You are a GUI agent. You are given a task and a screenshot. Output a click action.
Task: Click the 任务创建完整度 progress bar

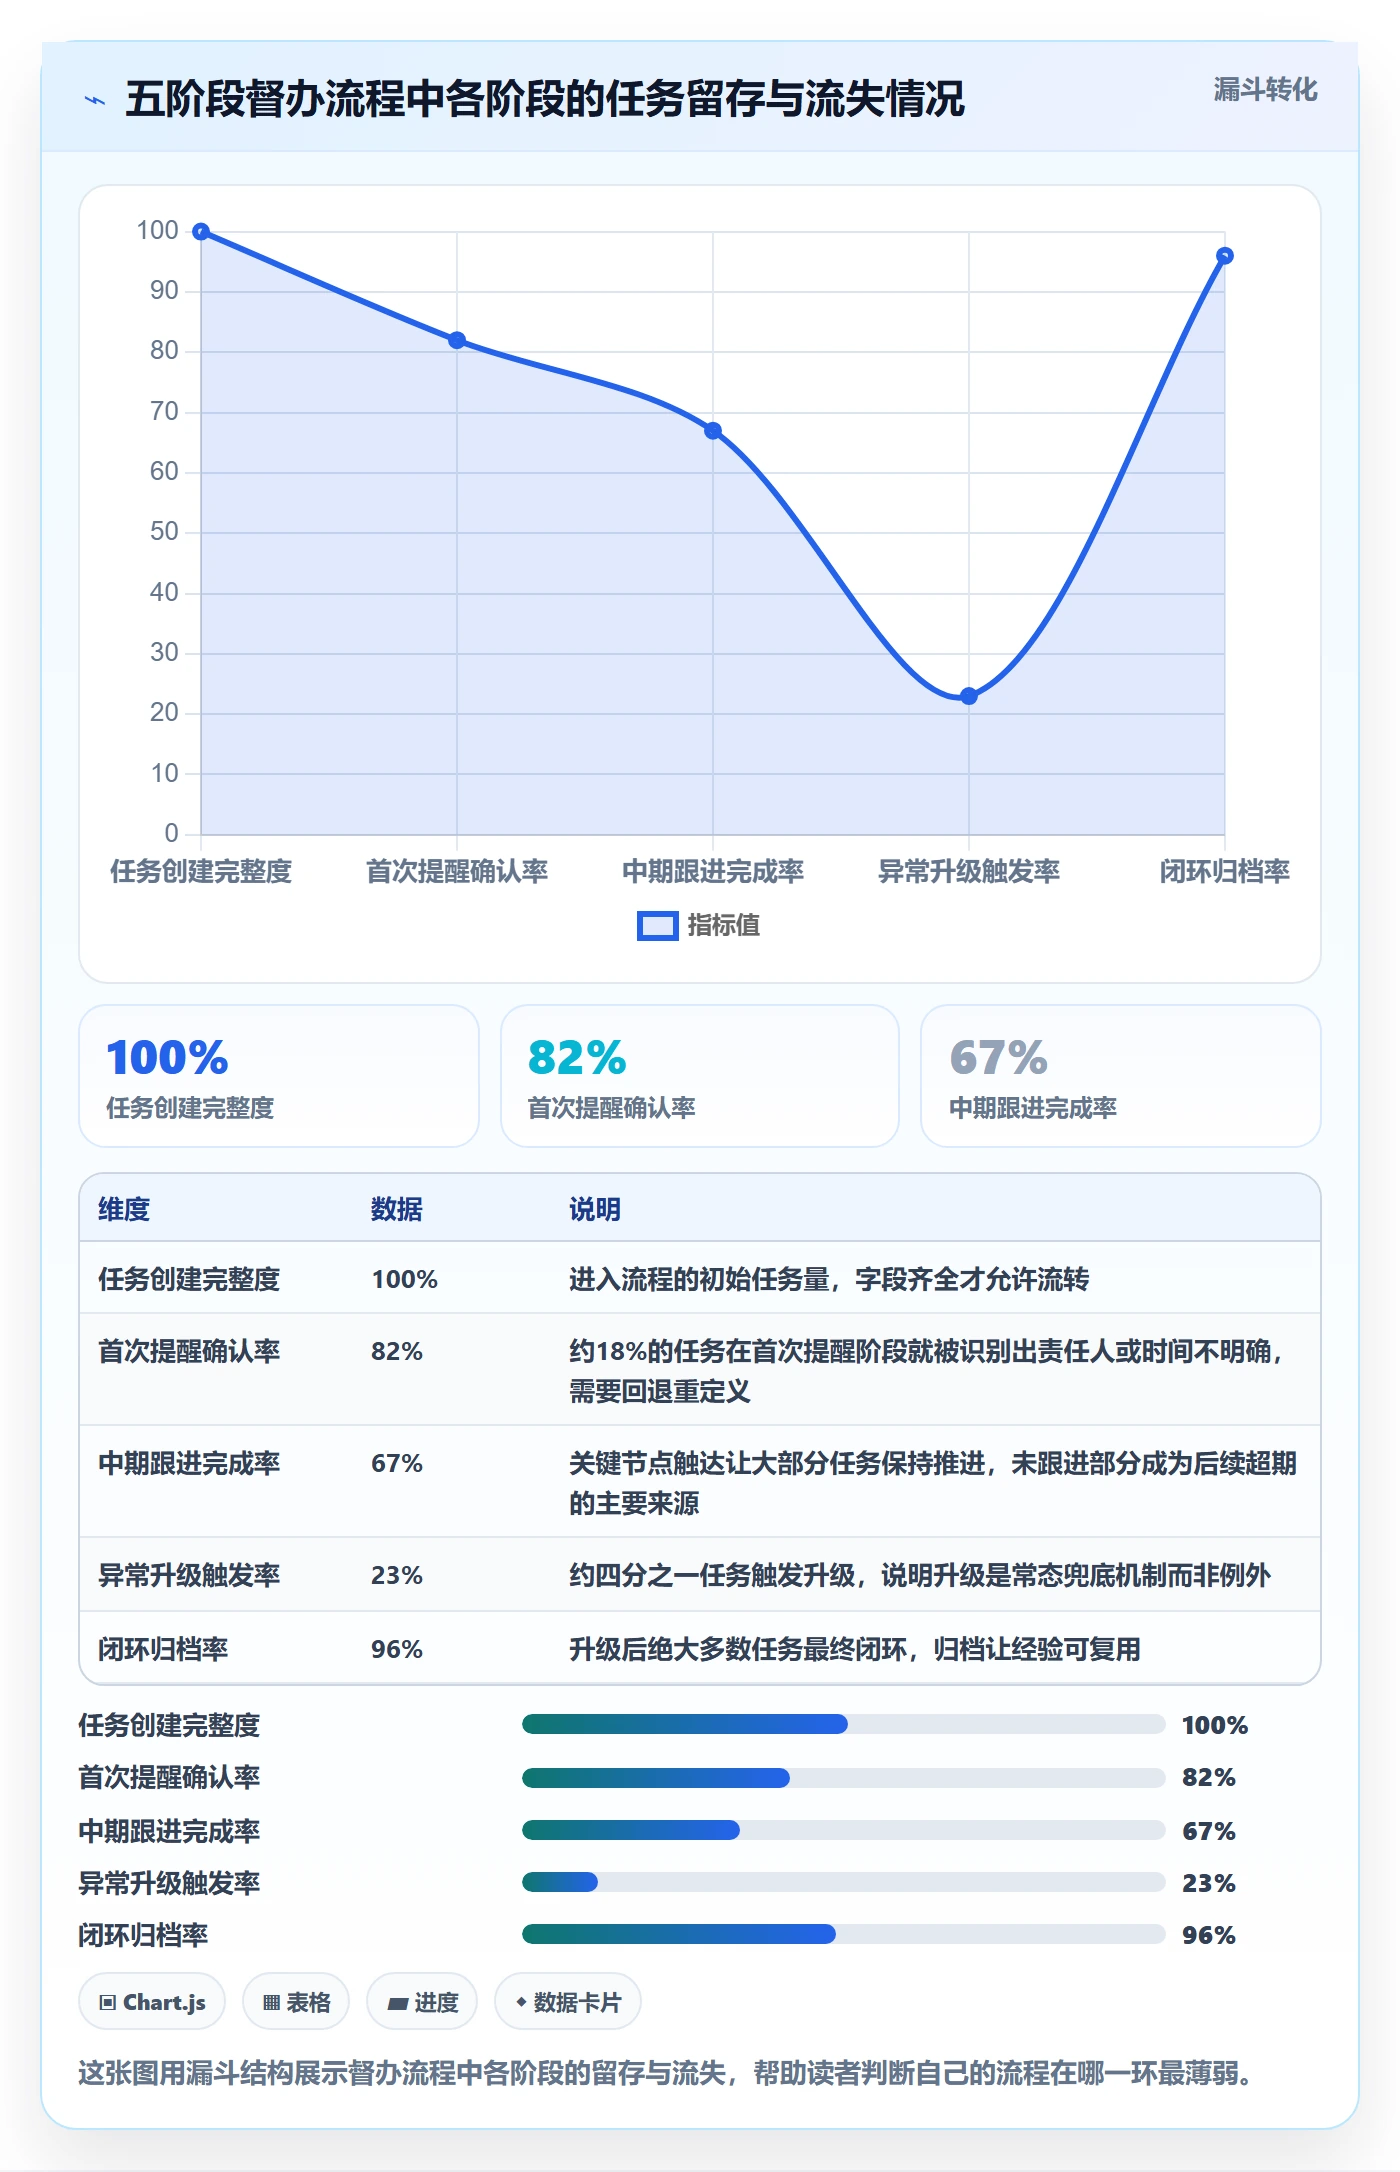click(843, 1724)
